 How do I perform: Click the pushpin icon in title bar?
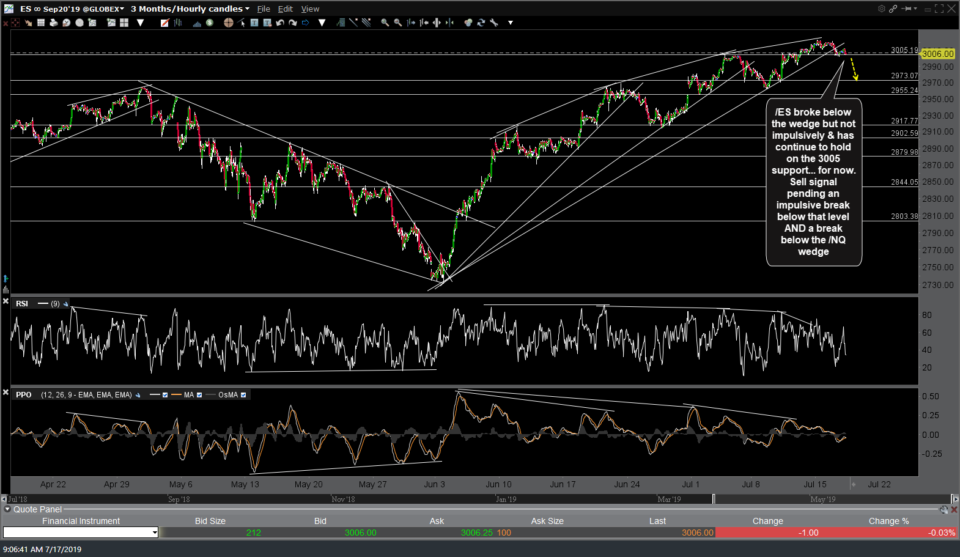[906, 9]
